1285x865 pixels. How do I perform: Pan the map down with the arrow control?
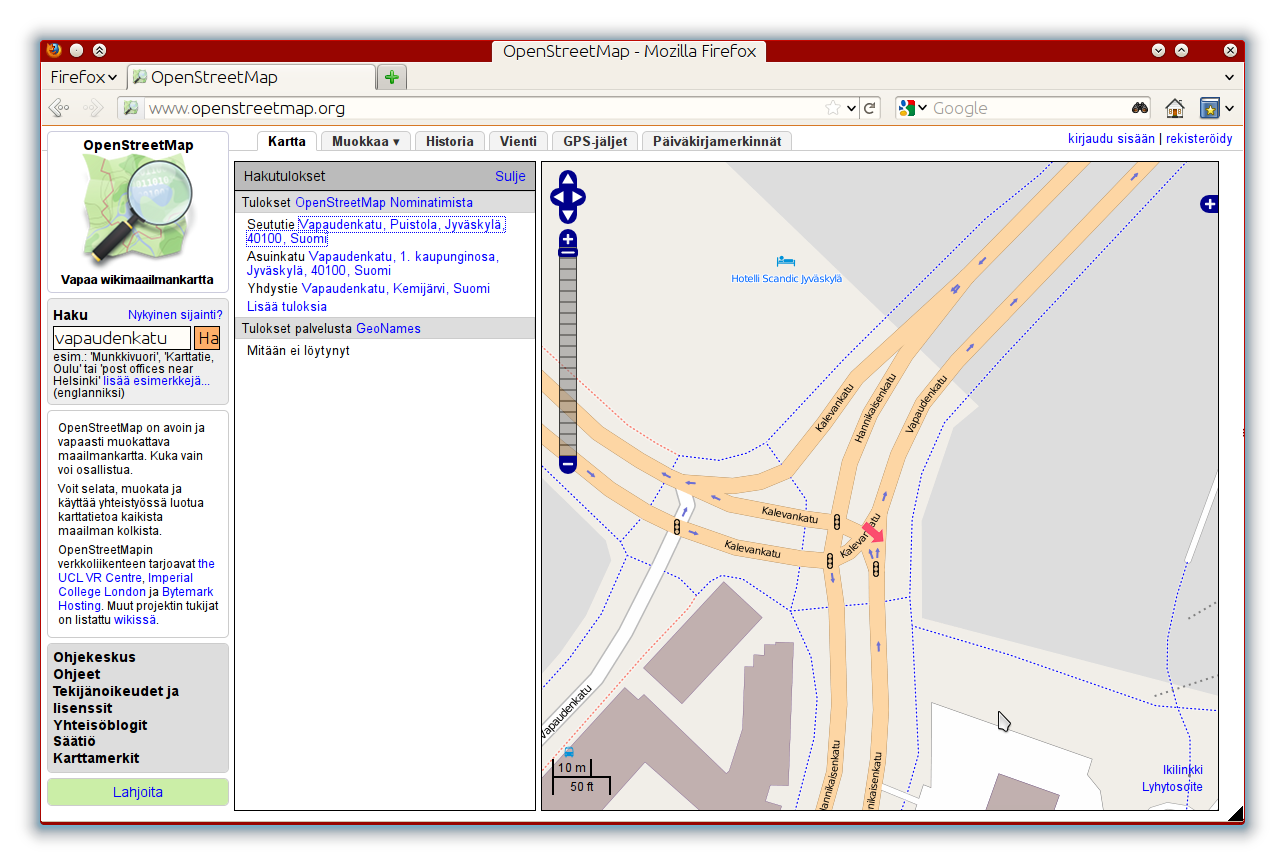point(568,214)
